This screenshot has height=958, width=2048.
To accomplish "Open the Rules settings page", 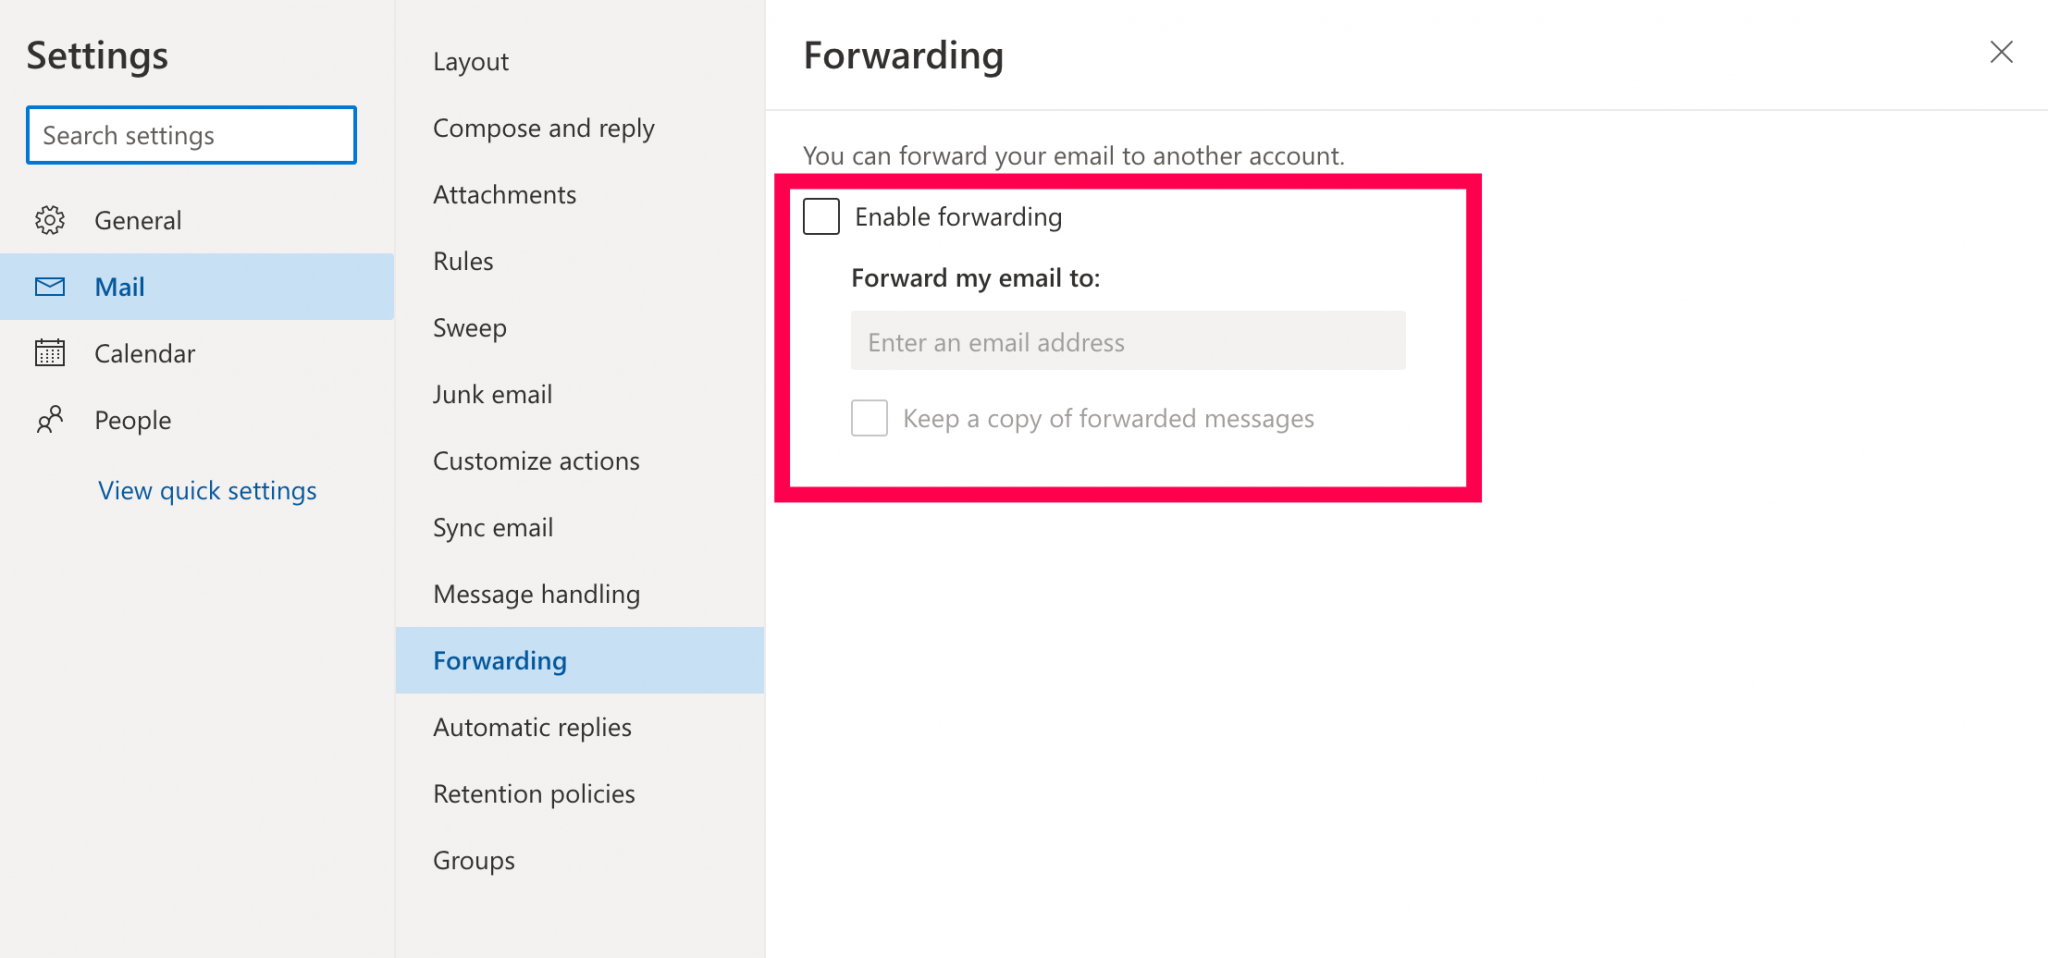I will point(462,260).
